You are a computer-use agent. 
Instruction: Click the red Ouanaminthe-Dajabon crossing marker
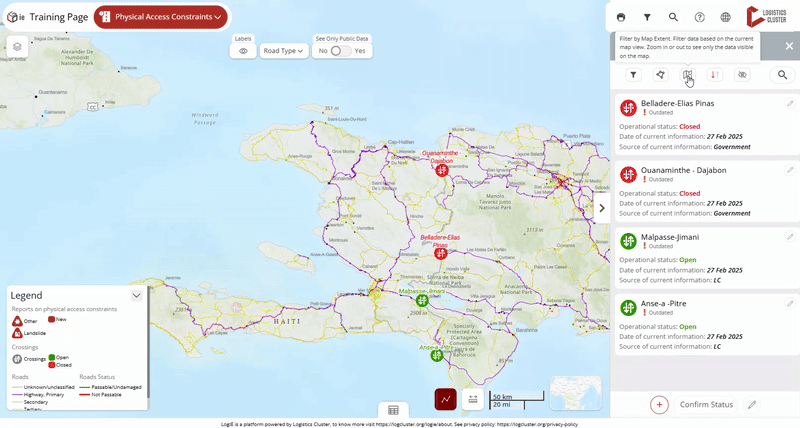[x=442, y=170]
